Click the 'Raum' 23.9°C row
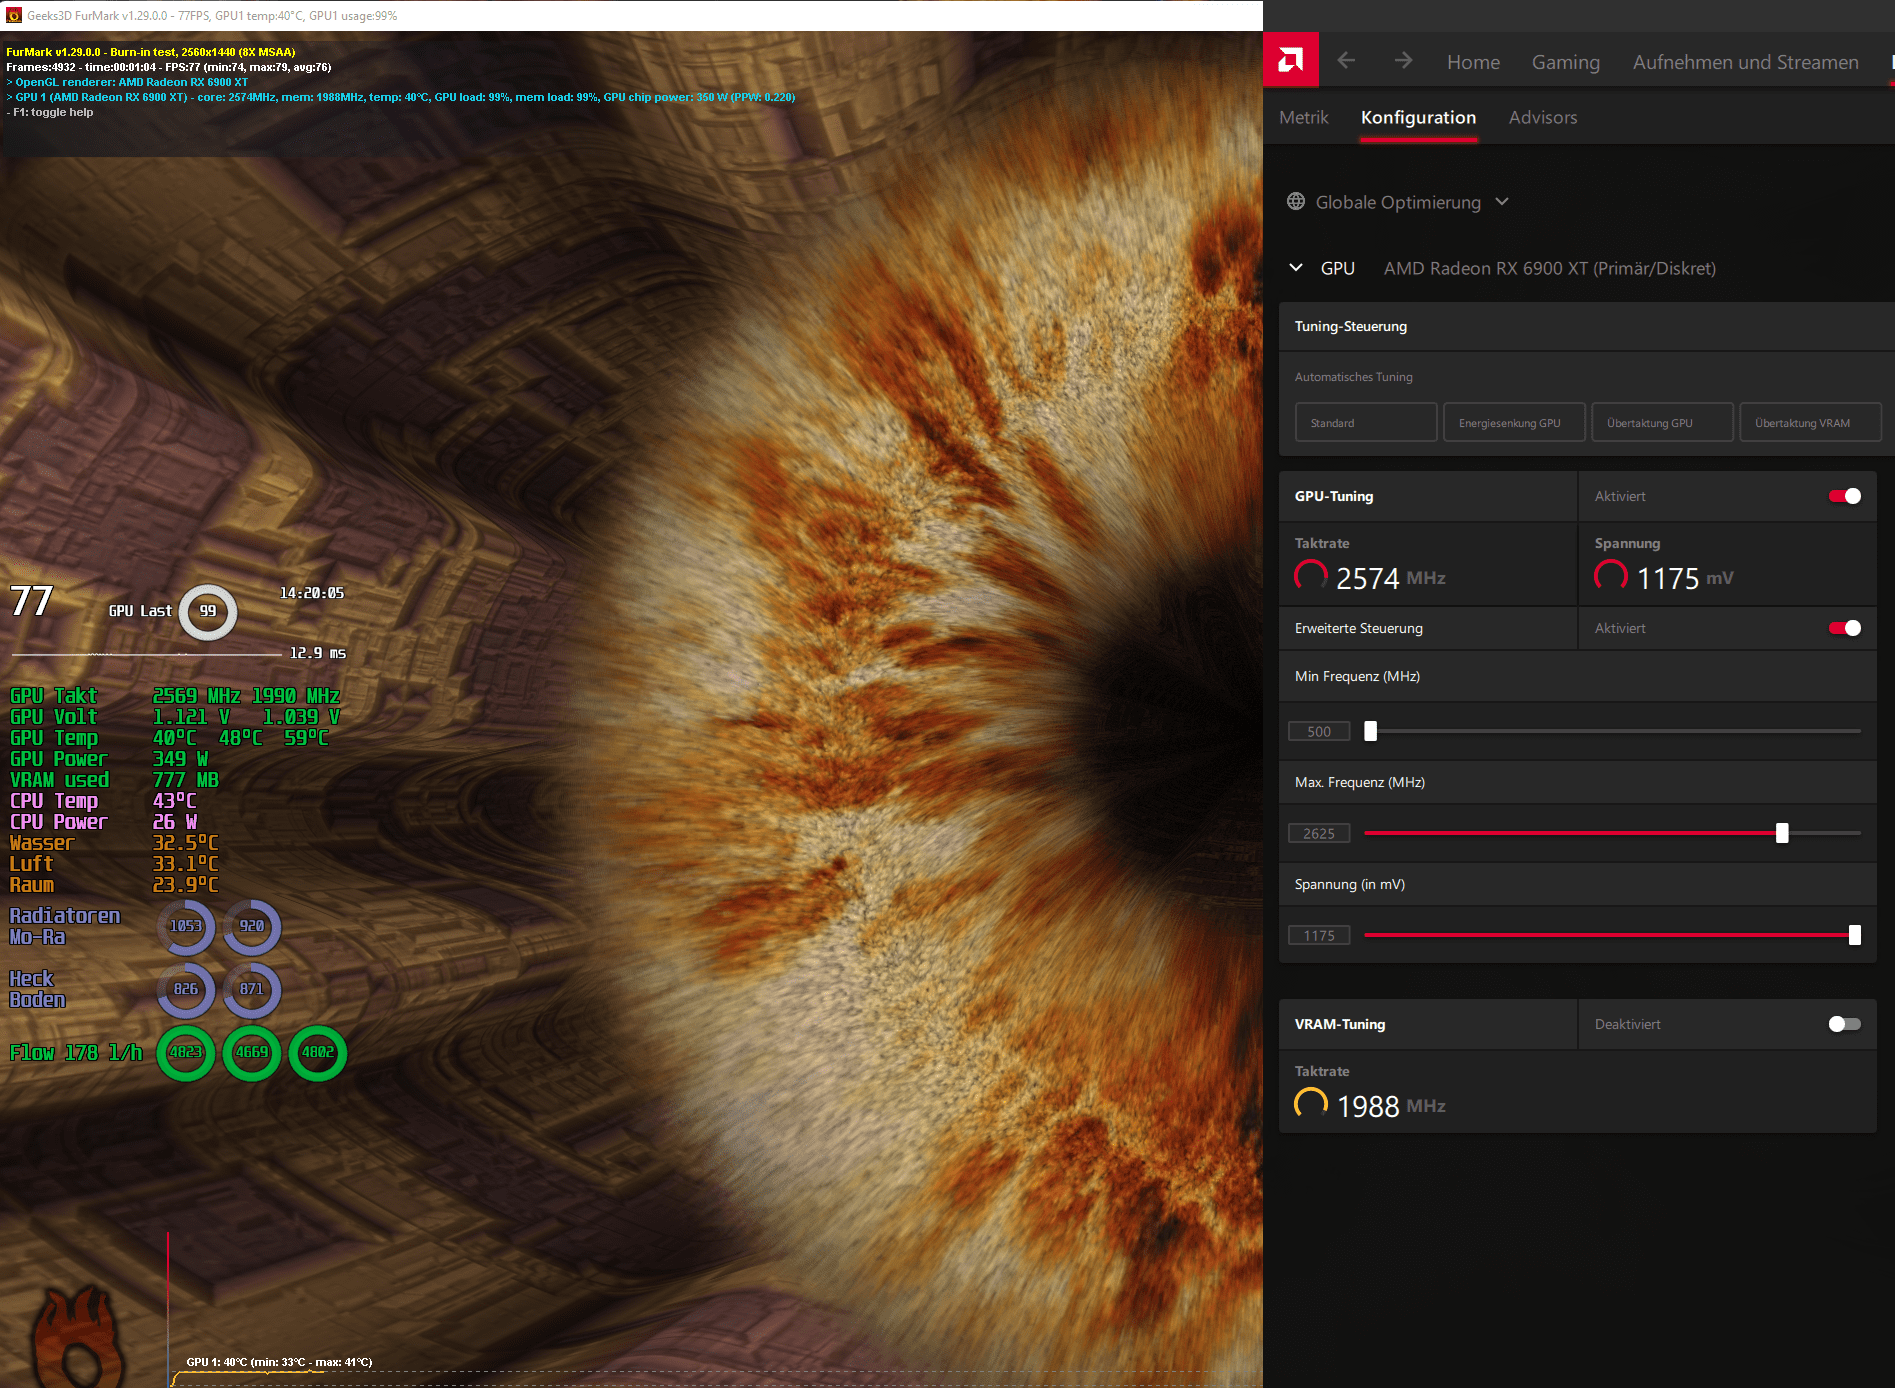The width and height of the screenshot is (1895, 1388). (114, 885)
